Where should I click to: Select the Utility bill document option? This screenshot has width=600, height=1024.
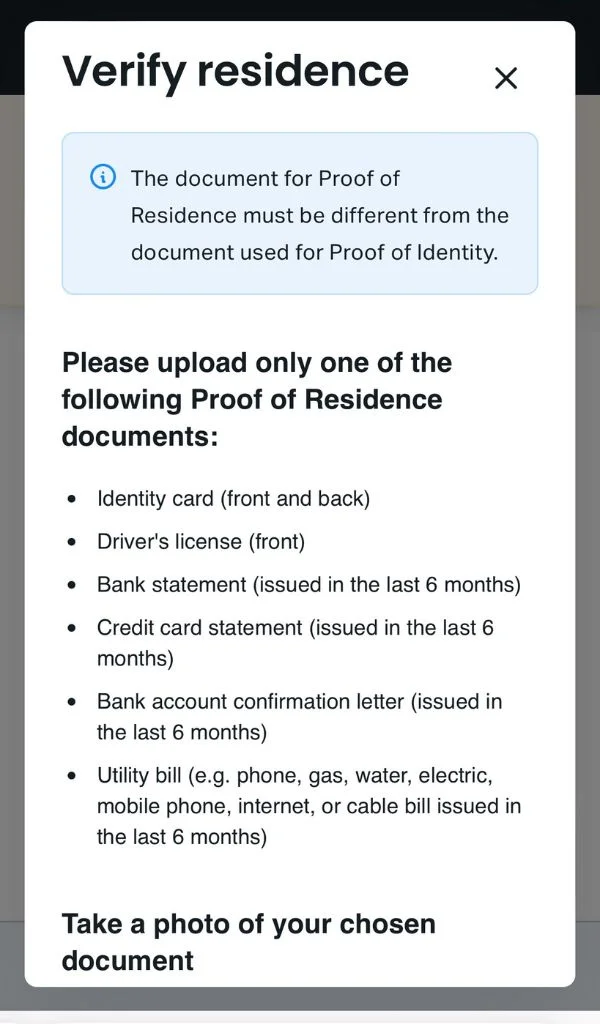click(x=300, y=775)
